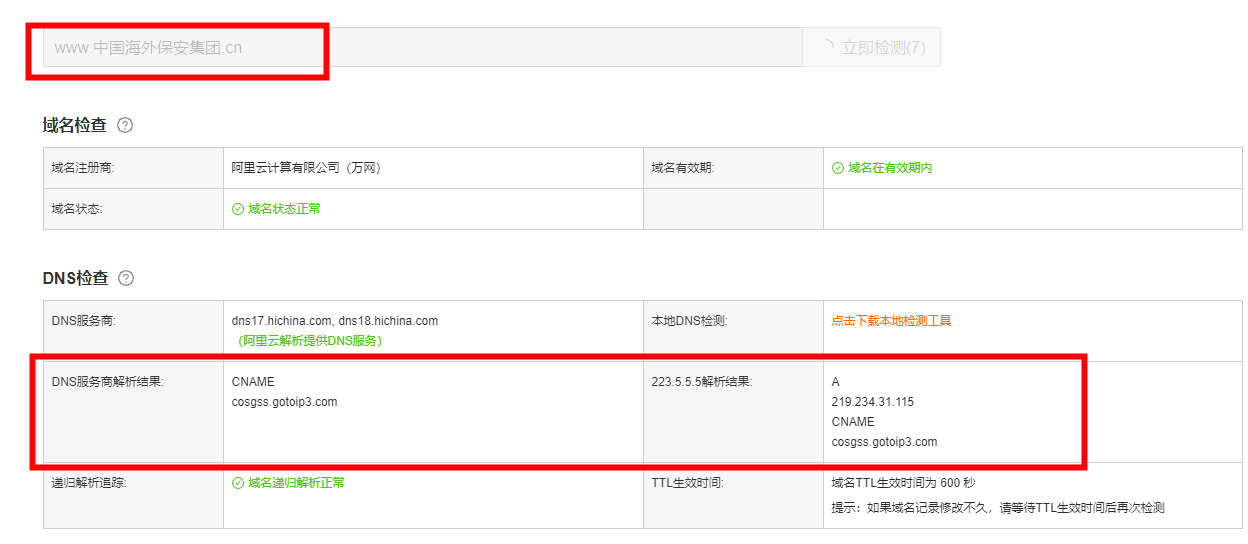
Task: Click the green check icon before 域名状态正常
Action: click(238, 209)
